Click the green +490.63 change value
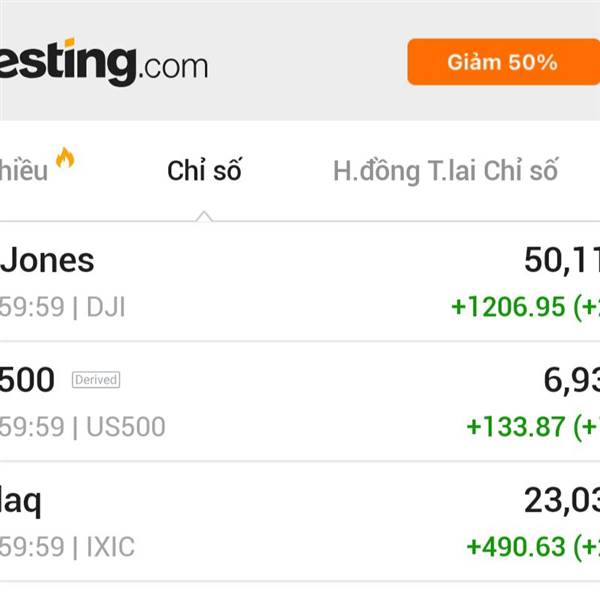Screen dimensions: 600x600 coord(516,547)
